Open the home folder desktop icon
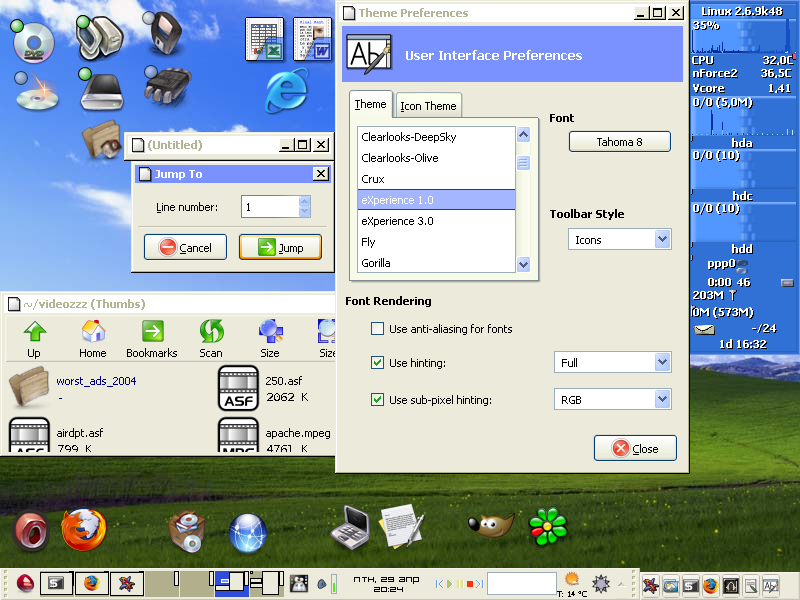 (x=102, y=138)
